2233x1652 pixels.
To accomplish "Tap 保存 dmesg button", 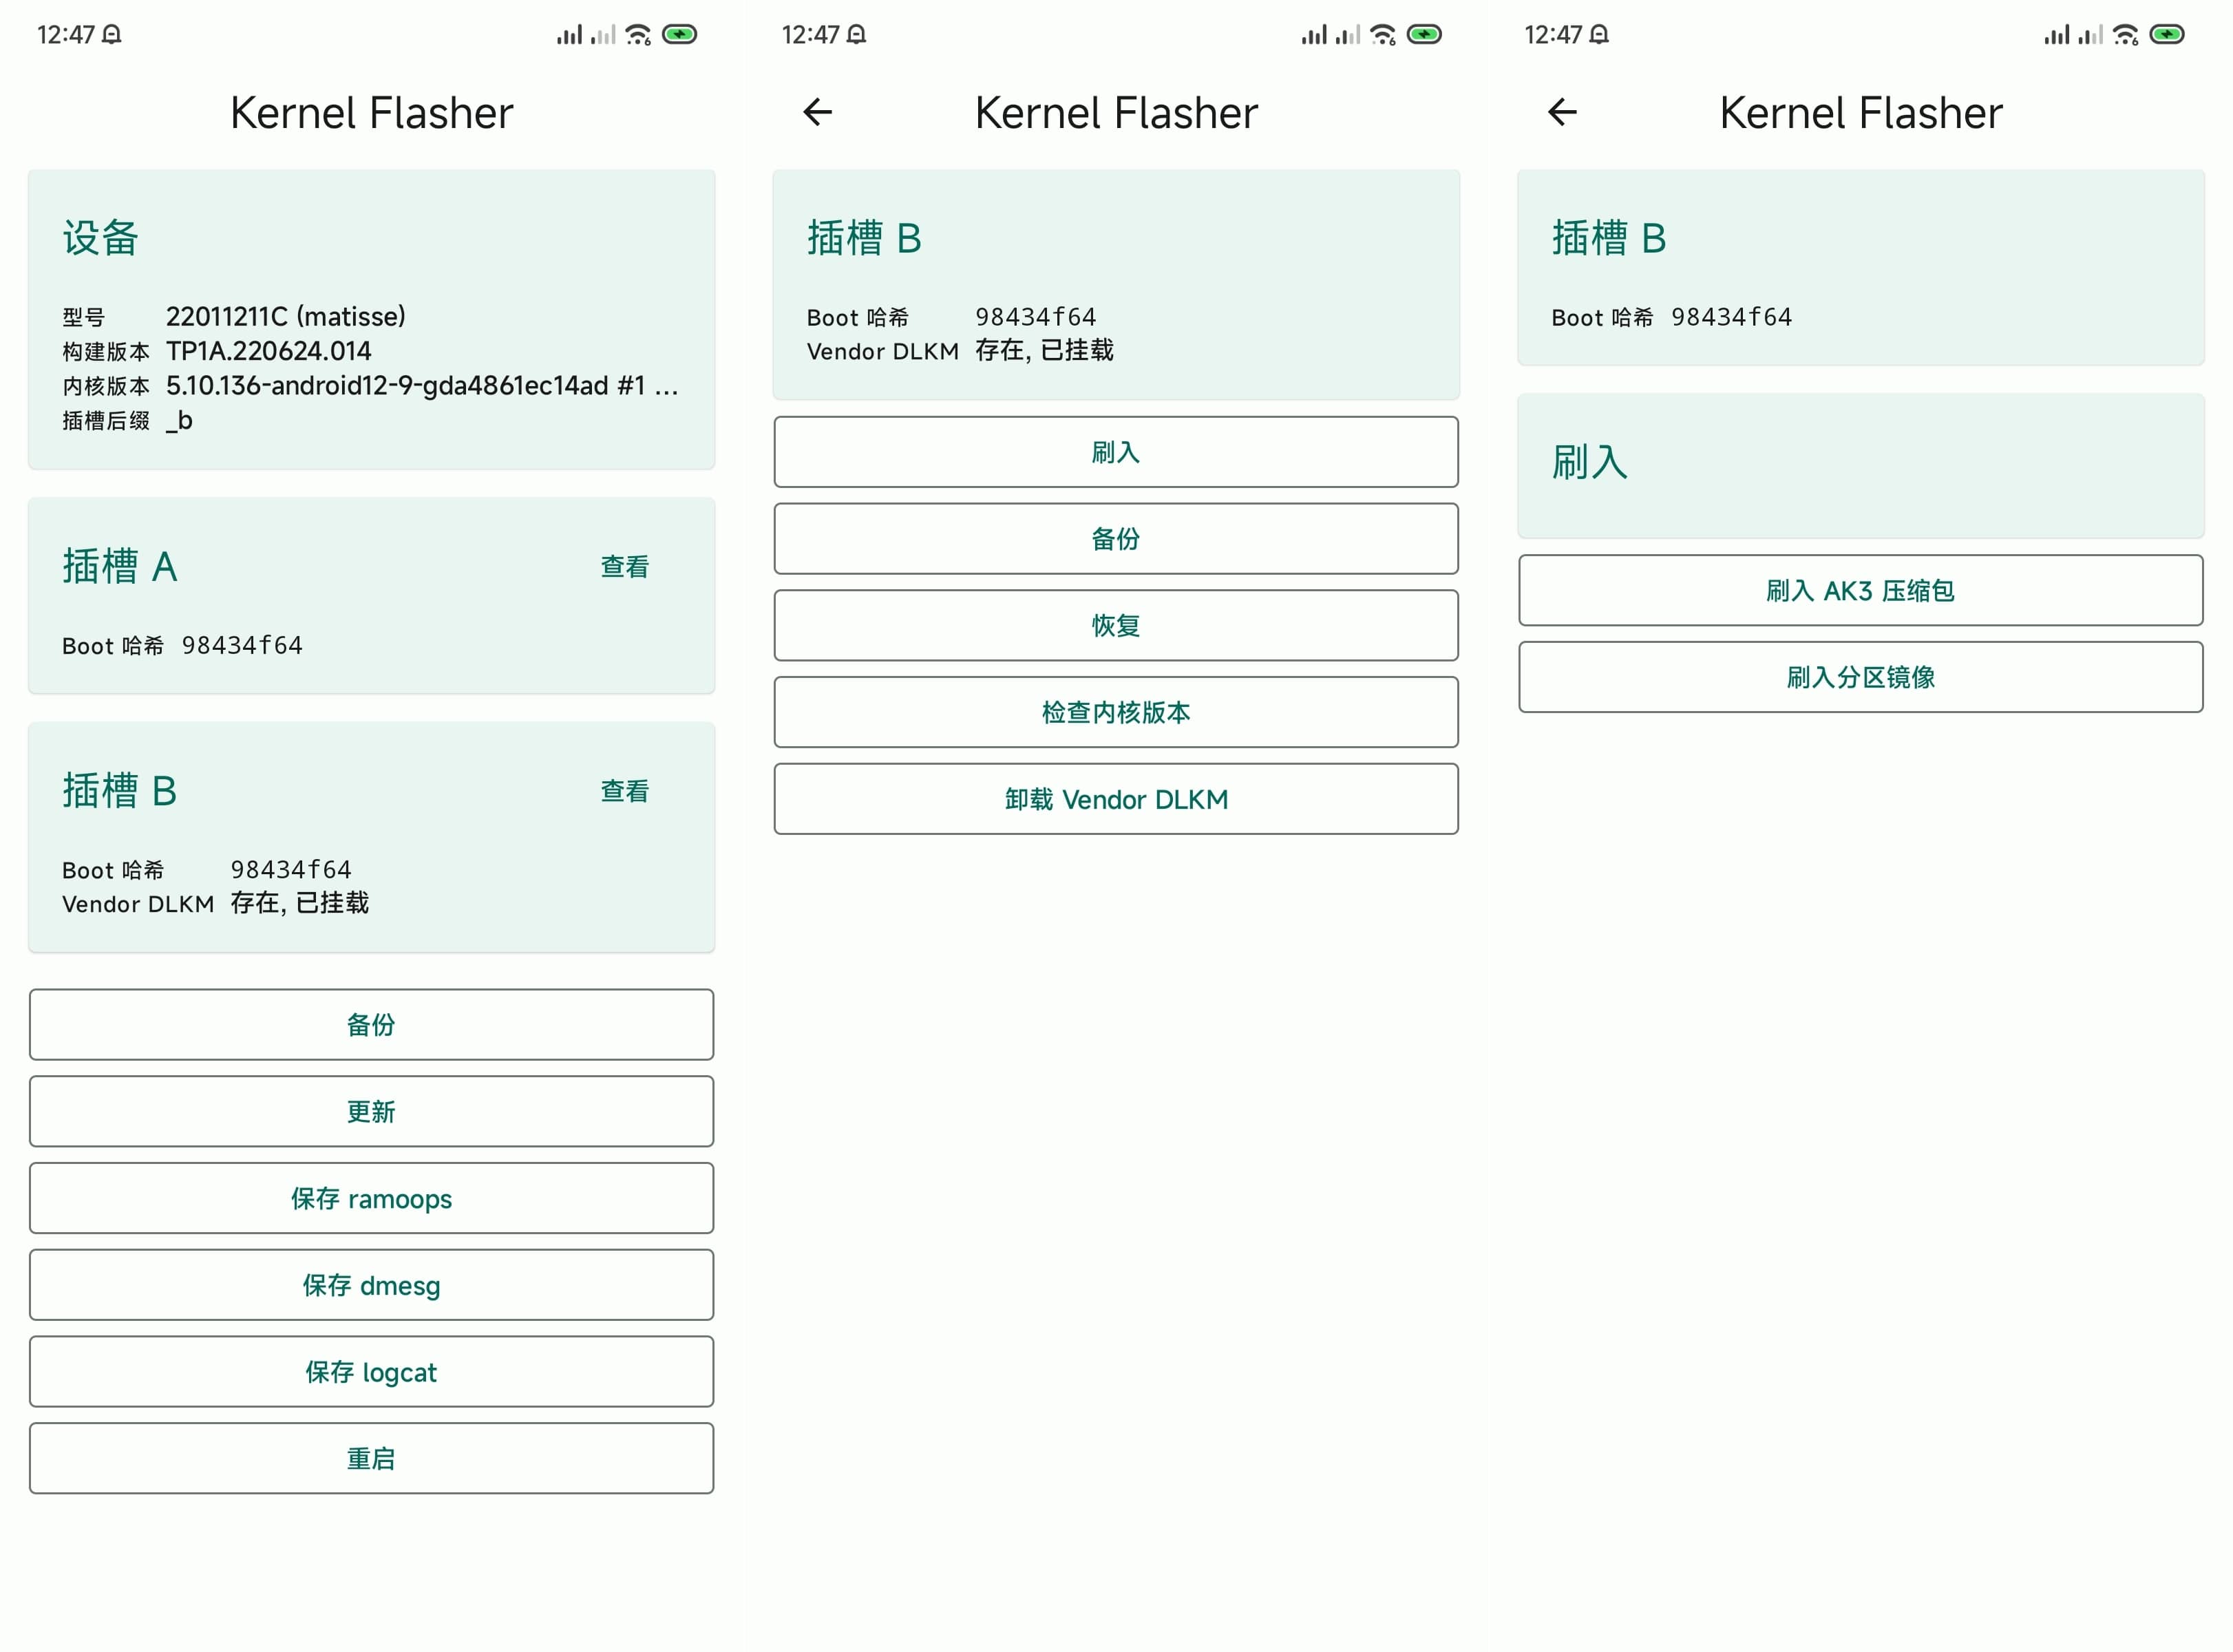I will tap(371, 1285).
